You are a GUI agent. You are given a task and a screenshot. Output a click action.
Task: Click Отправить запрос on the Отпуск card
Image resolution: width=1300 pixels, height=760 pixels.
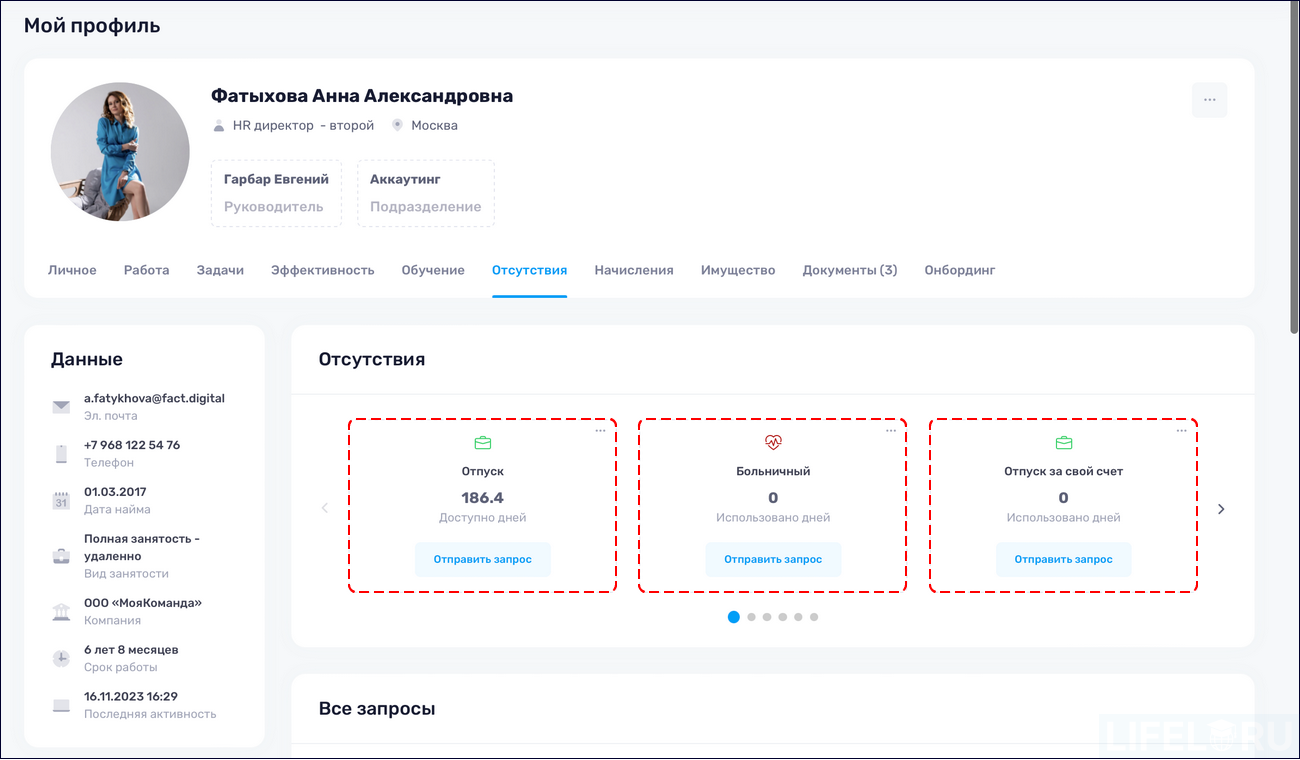click(x=483, y=559)
